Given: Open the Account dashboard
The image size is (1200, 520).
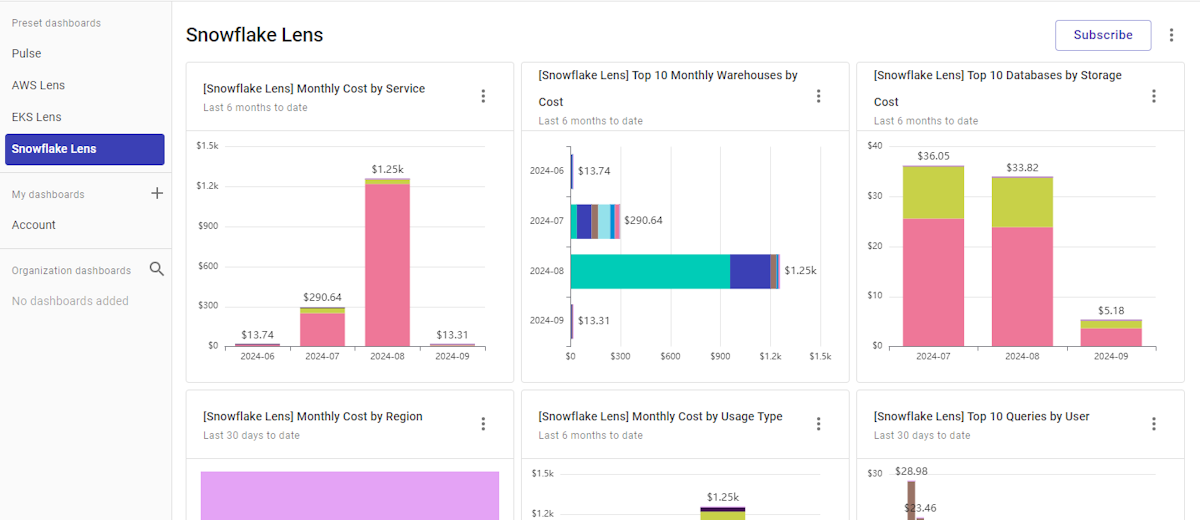Looking at the screenshot, I should 34,225.
